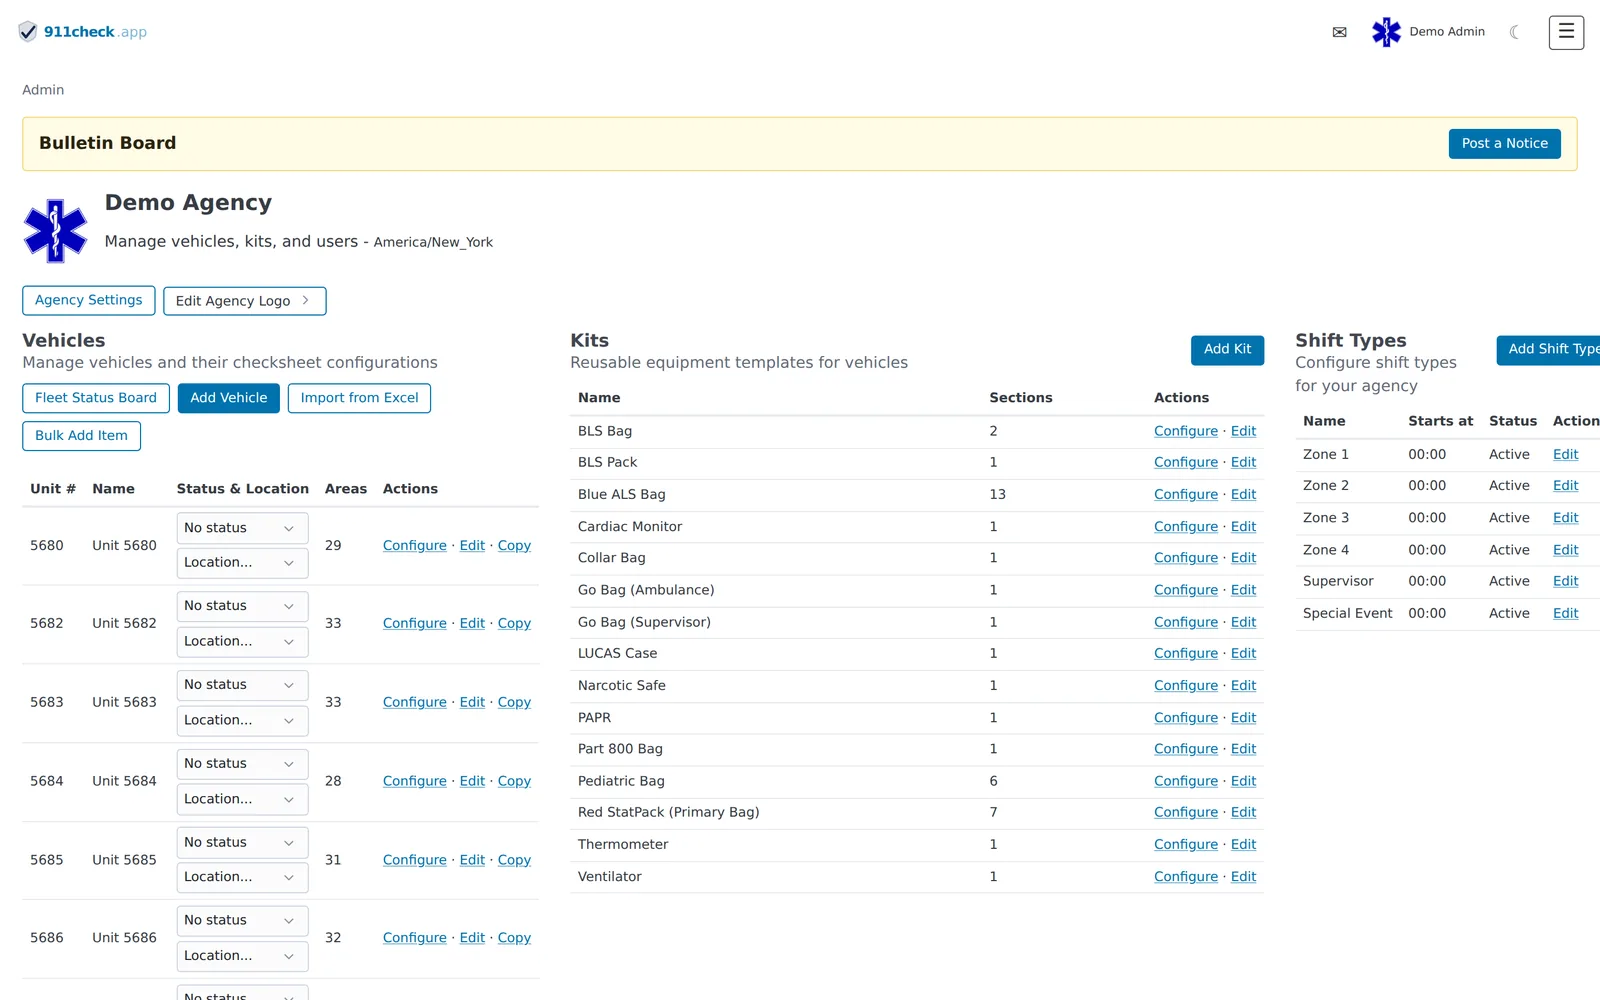
Task: Click the Demo Agency logo image
Action: click(55, 231)
